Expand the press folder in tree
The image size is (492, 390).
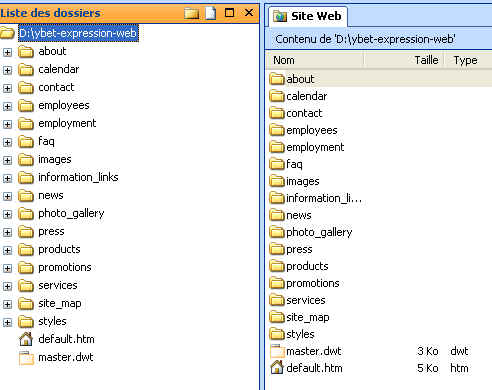7,232
